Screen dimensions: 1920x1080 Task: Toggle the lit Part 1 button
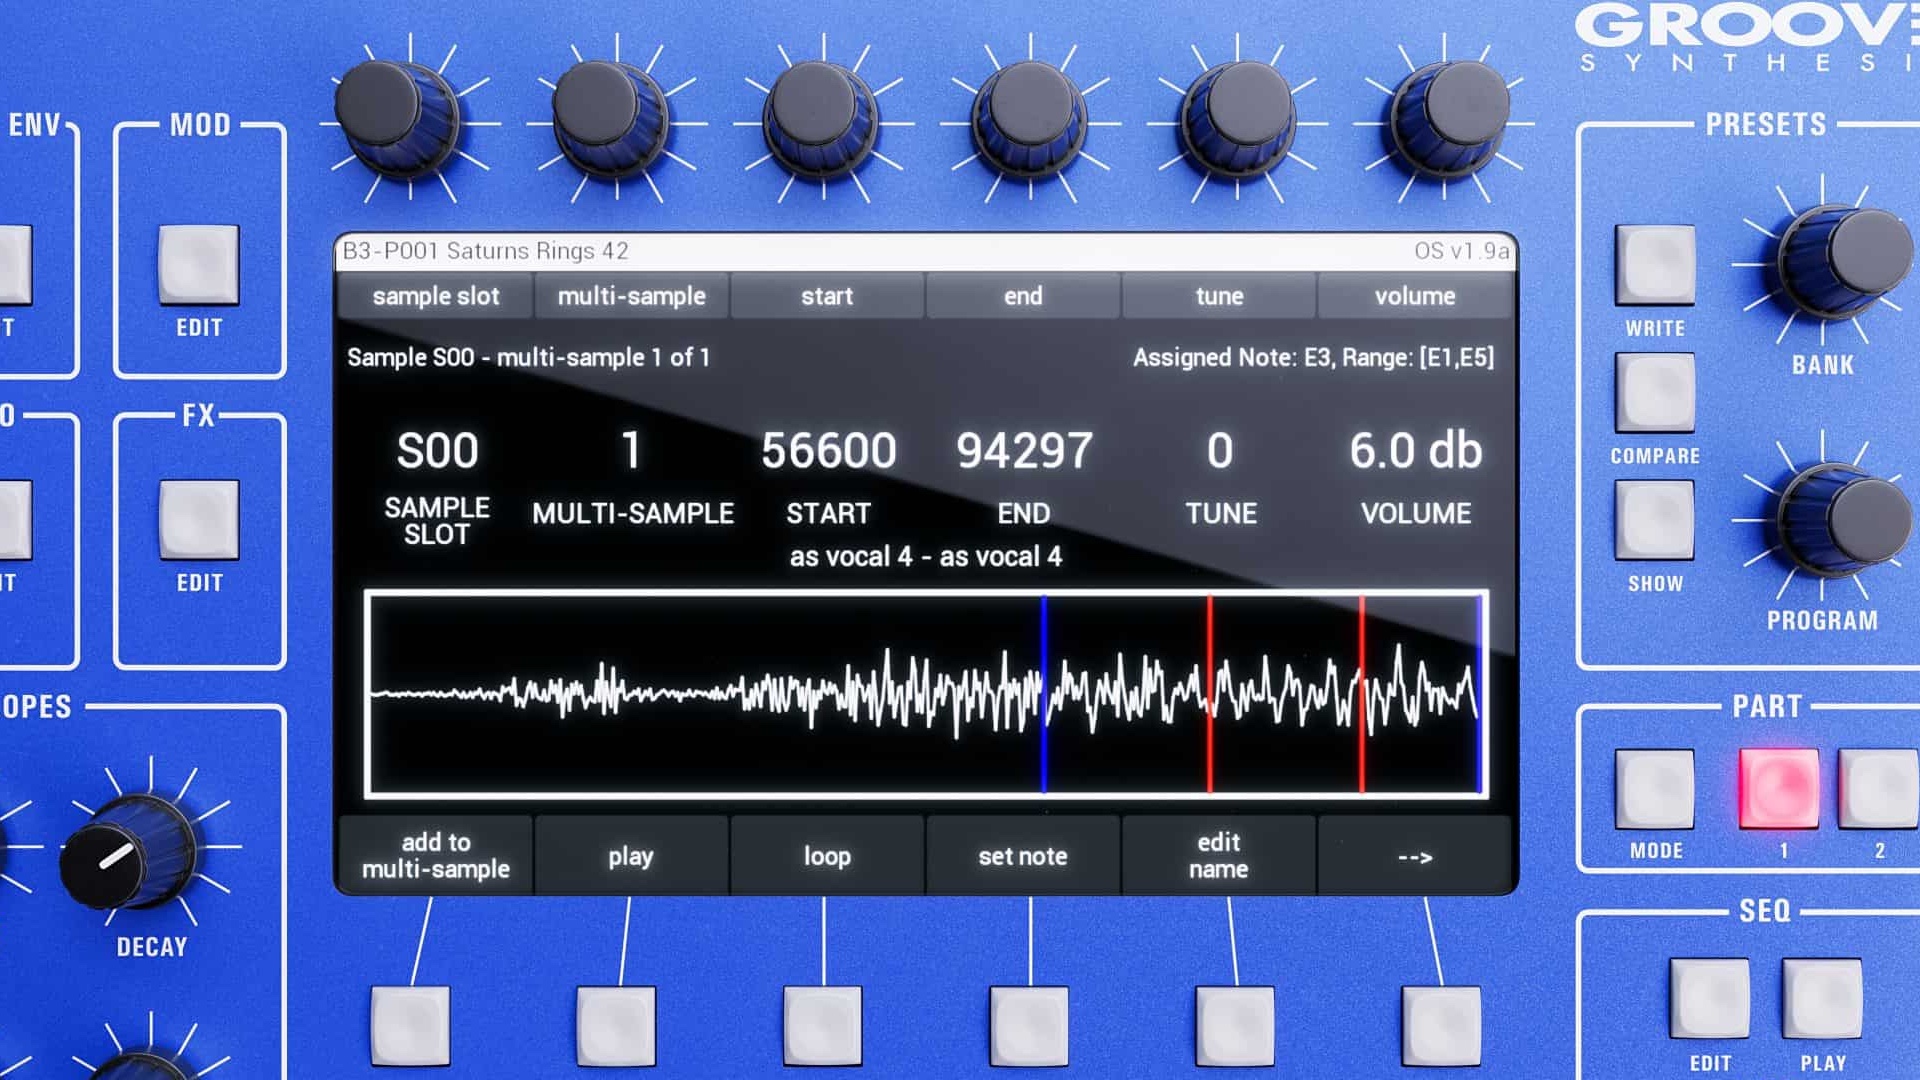click(1779, 788)
